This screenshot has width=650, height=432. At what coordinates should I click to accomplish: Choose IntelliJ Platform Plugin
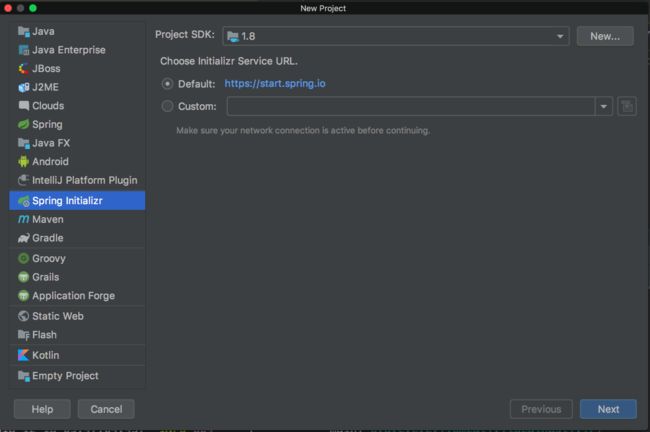pyautogui.click(x=77, y=180)
